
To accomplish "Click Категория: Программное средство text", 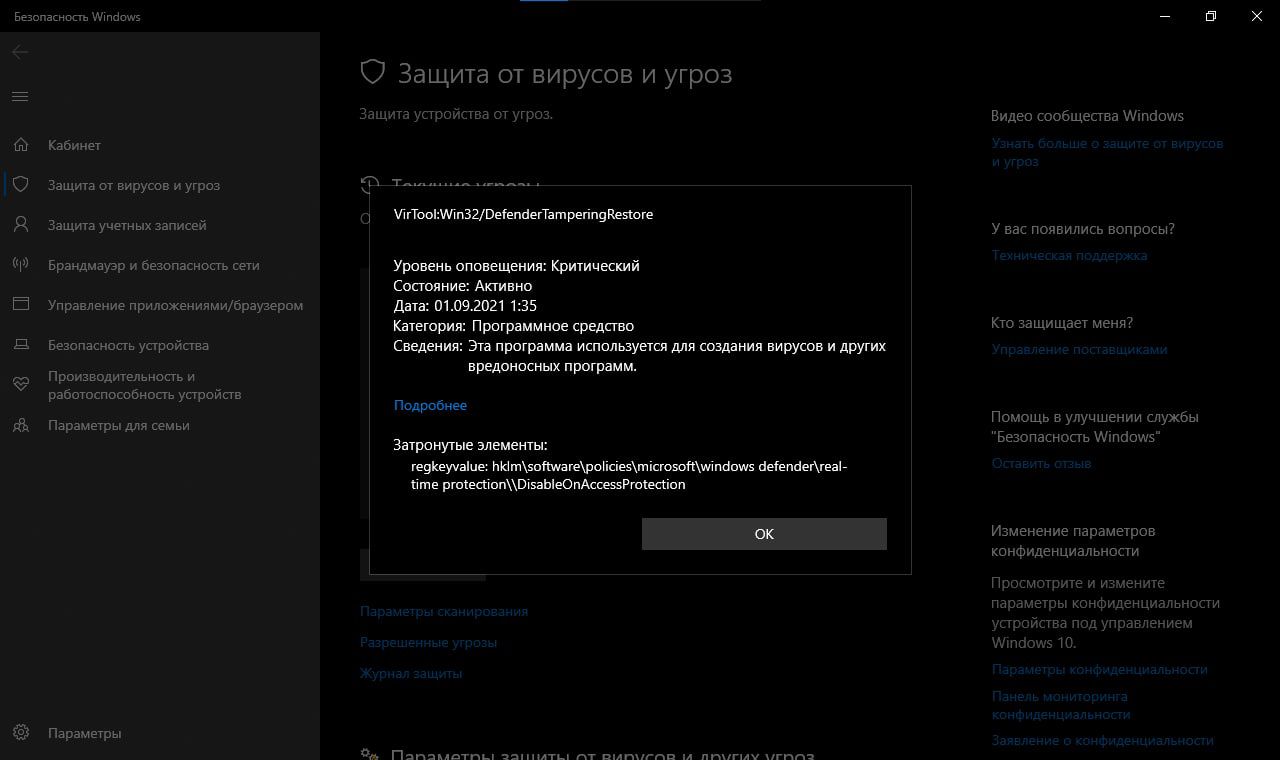I will coord(514,326).
